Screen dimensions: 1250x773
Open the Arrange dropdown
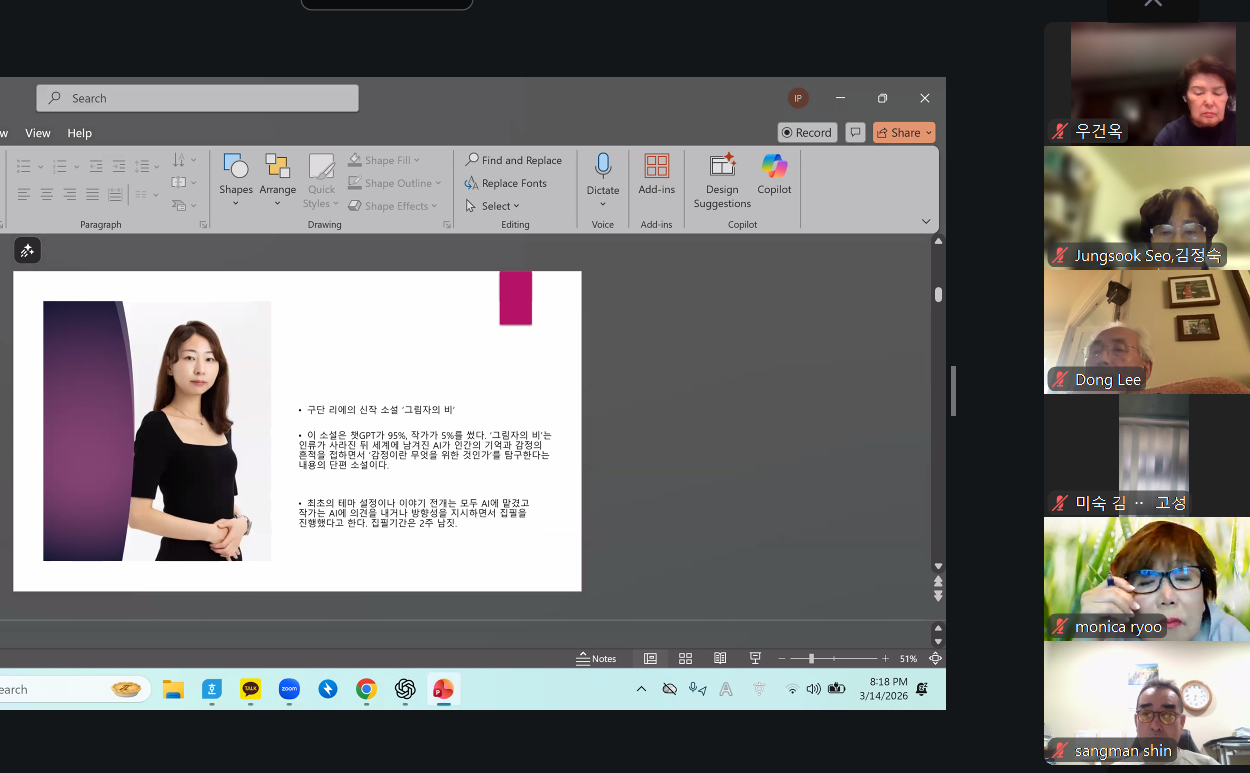[x=277, y=203]
